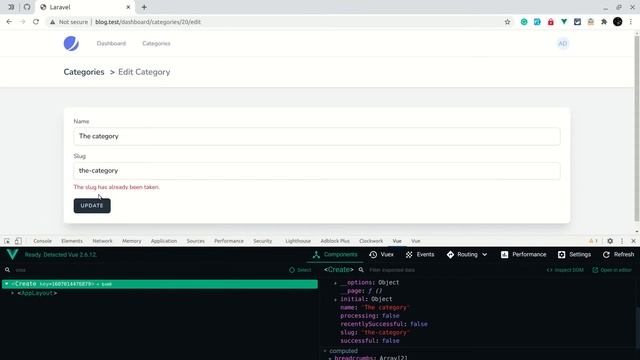640x360 pixels.
Task: Expand the __options Object property
Action: point(336,283)
